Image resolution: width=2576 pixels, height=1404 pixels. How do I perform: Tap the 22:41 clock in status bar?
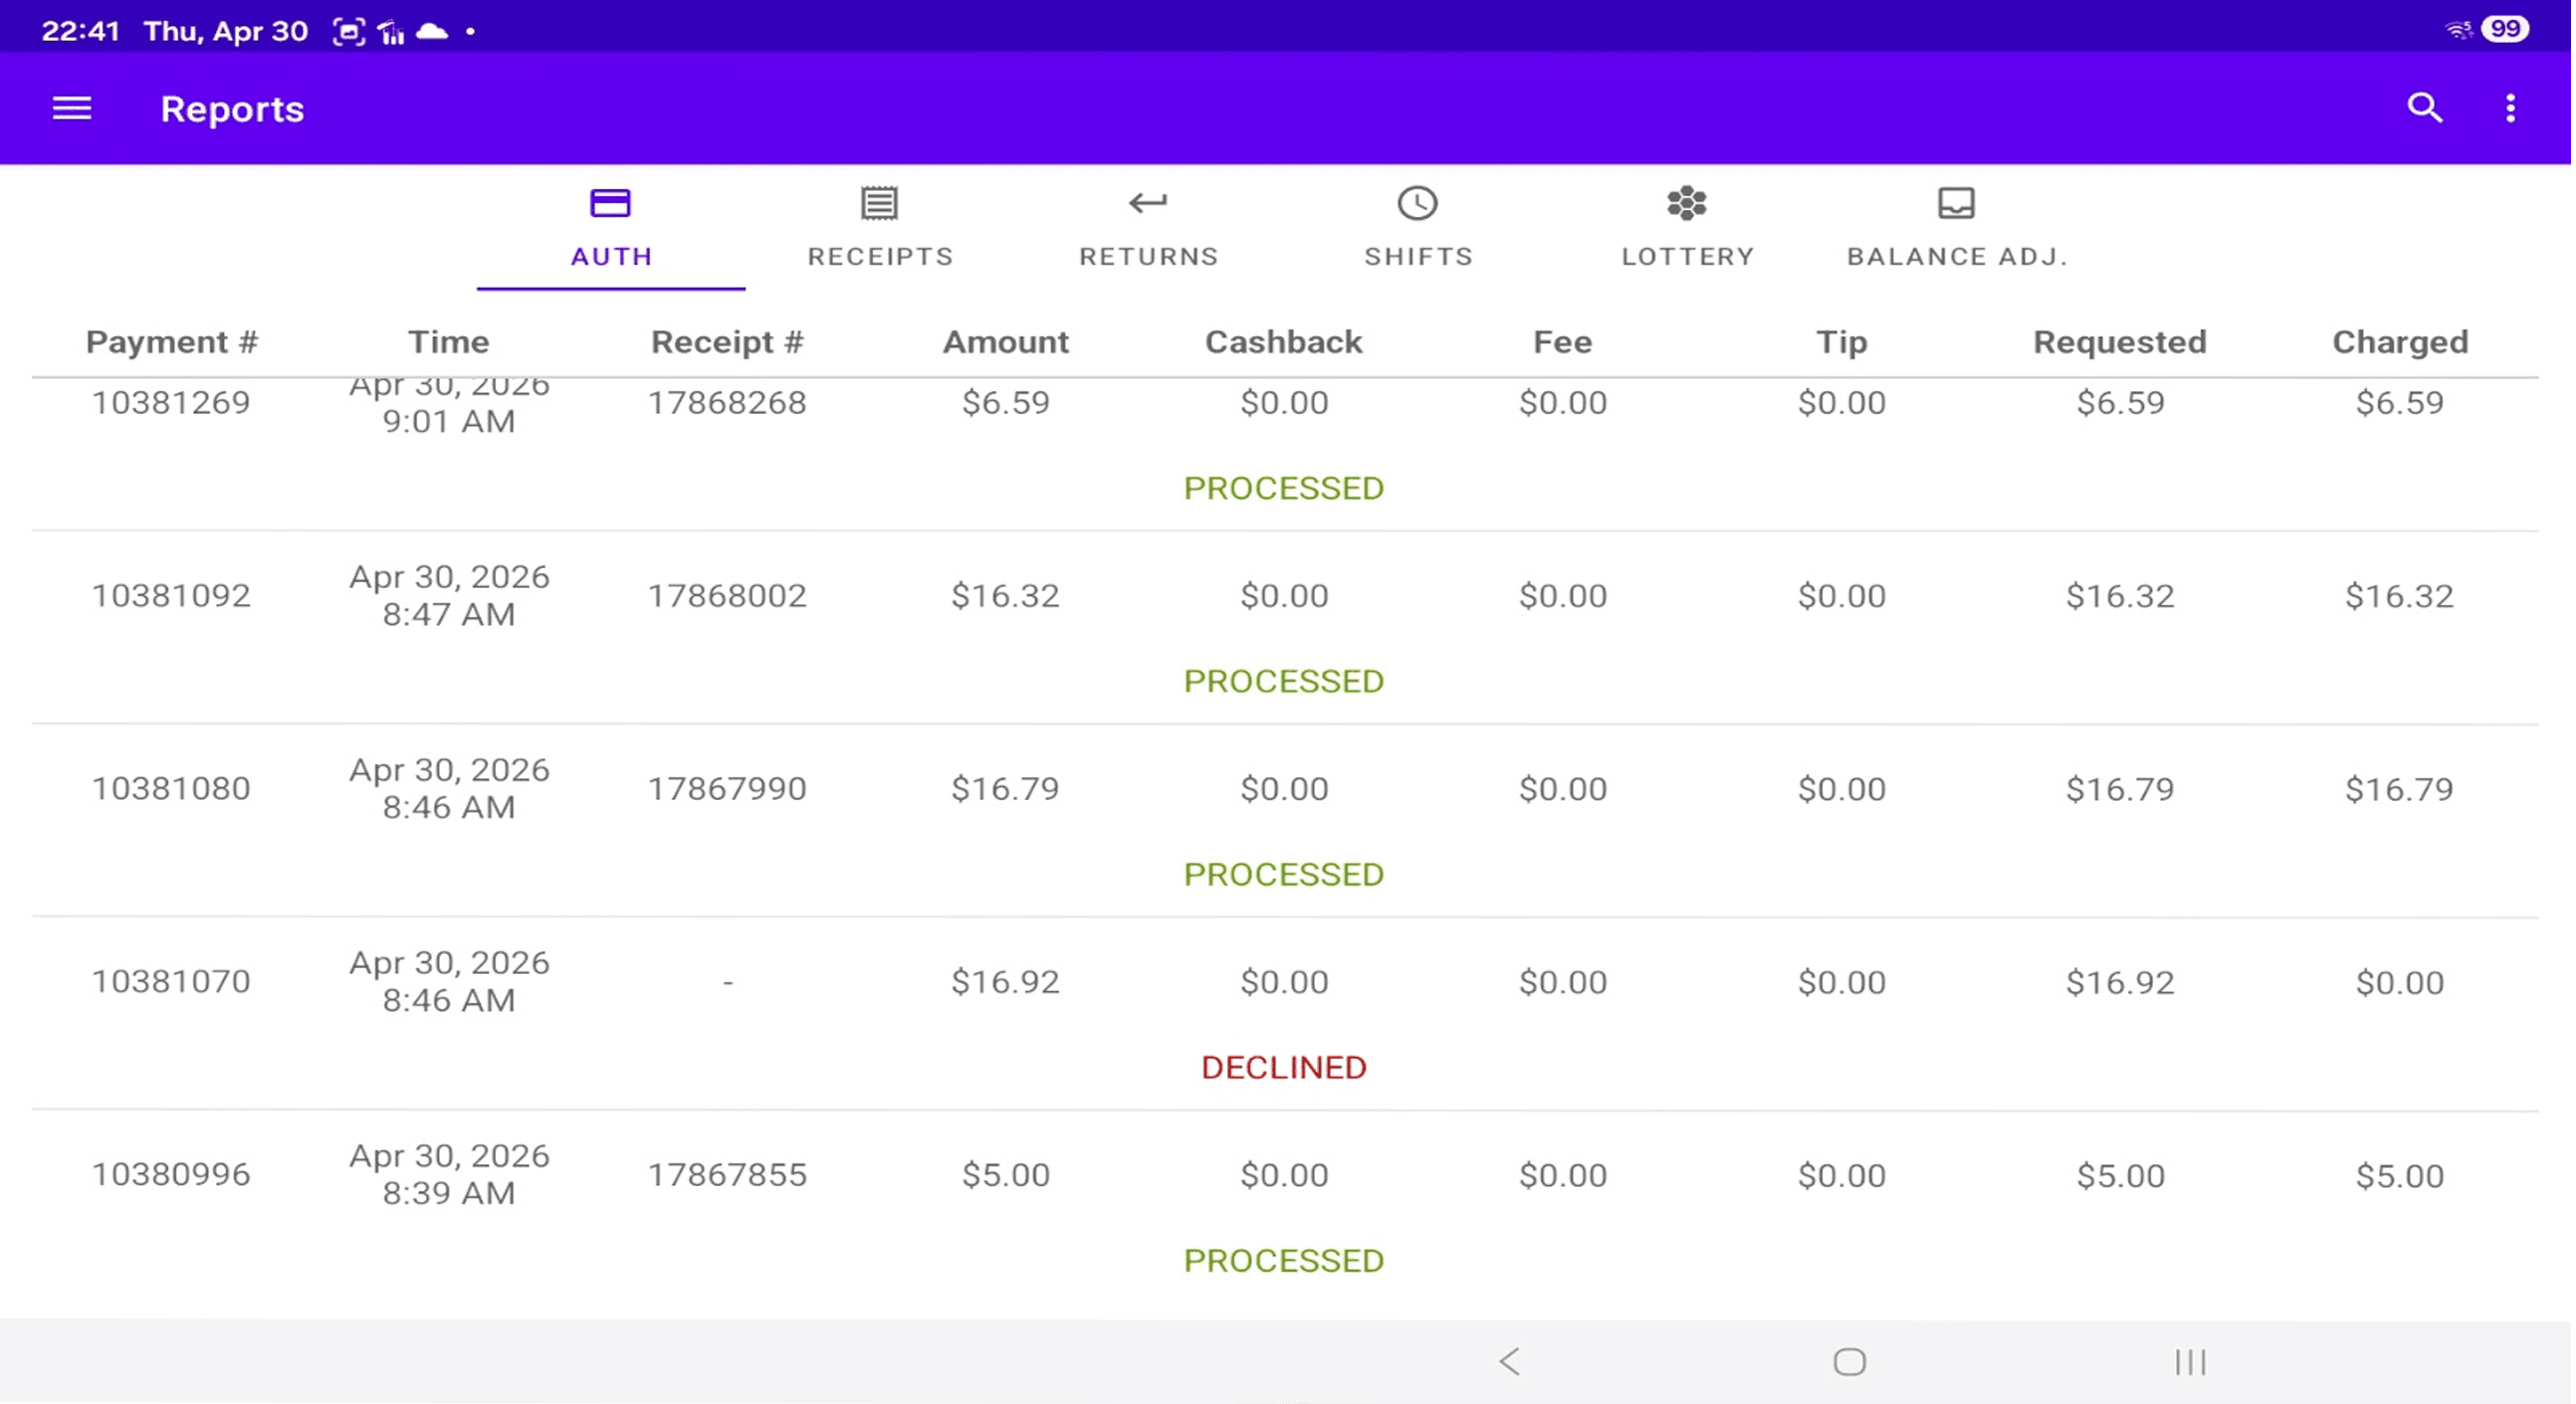[x=80, y=31]
